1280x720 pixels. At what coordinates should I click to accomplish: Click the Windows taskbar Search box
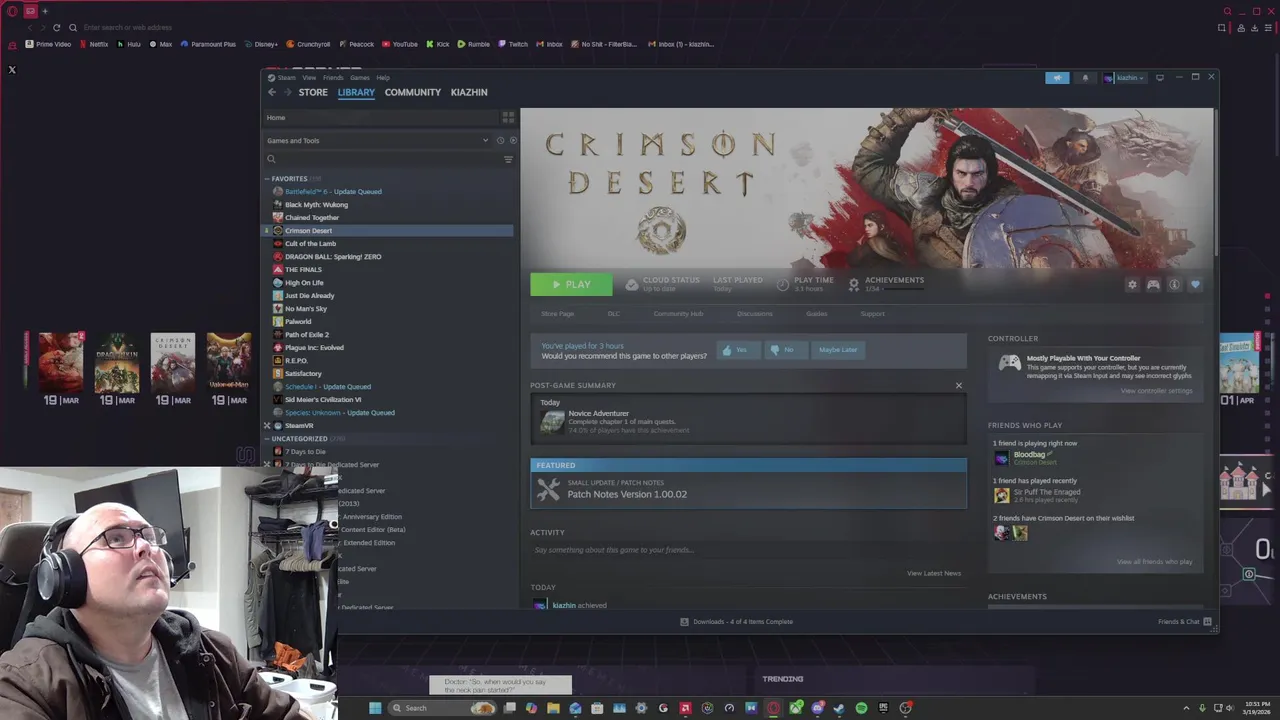tap(442, 708)
